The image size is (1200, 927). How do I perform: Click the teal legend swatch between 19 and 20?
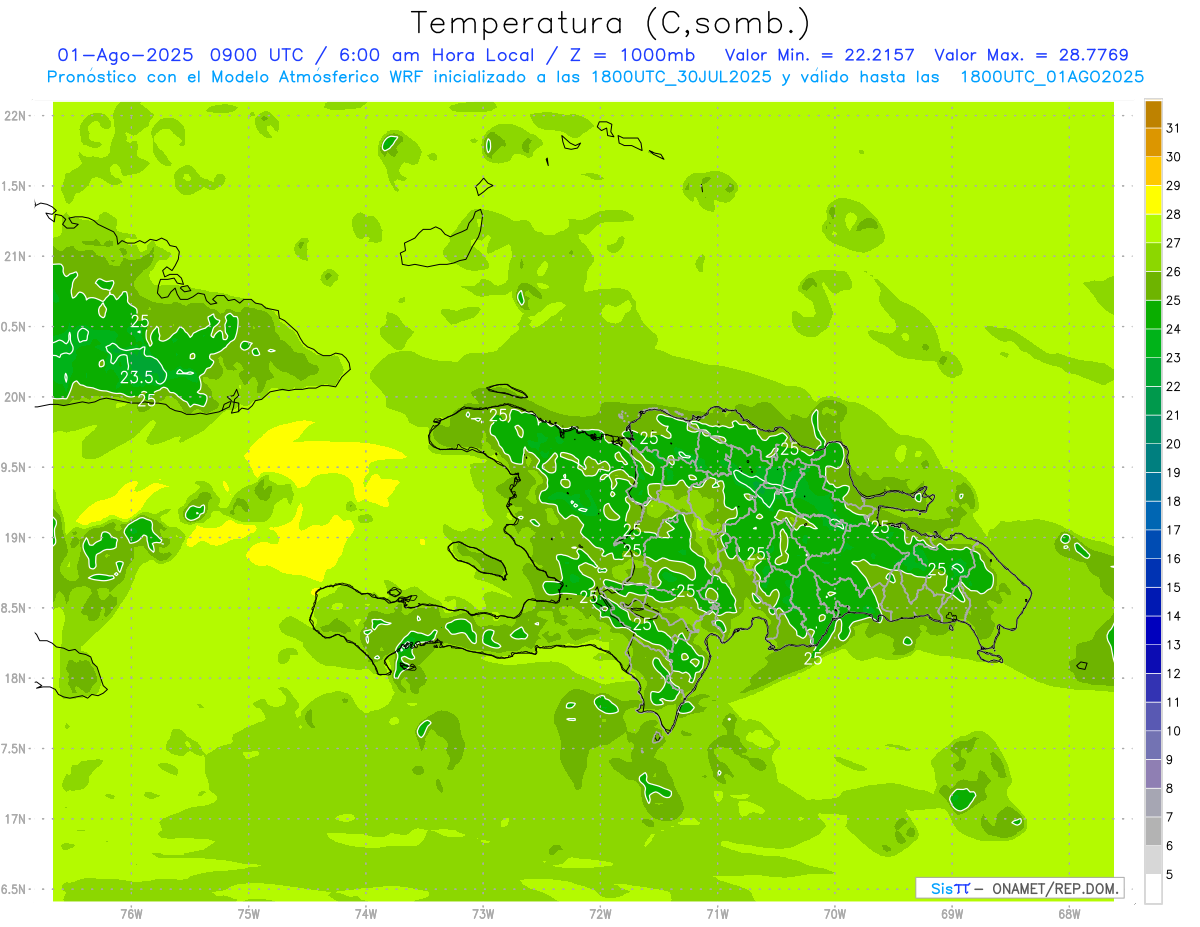1153,458
